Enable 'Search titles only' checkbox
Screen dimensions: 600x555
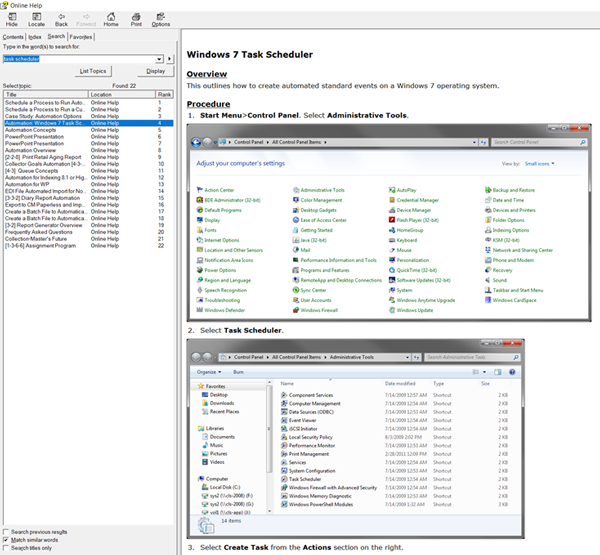pyautogui.click(x=6, y=548)
